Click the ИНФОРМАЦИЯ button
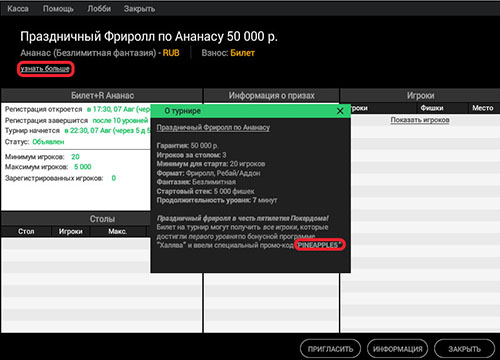Viewport: 500px width, 360px height. 397,349
